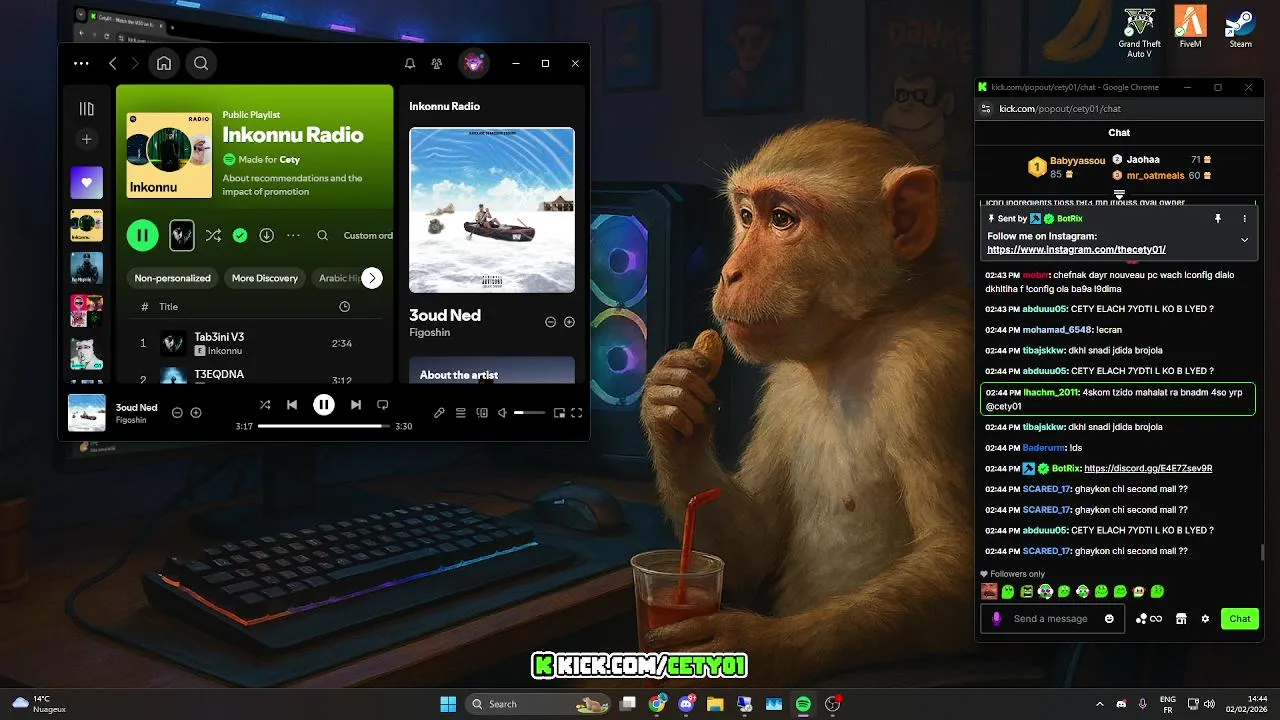The height and width of the screenshot is (720, 1280).
Task: Unpin the pinned BotRix message
Action: point(1218,218)
